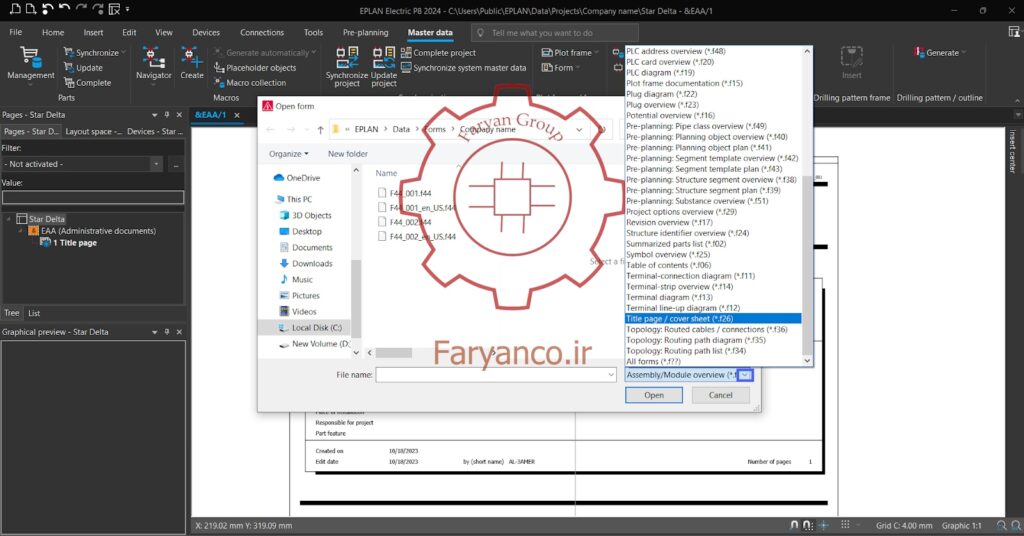Image resolution: width=1024 pixels, height=536 pixels.
Task: Click New folder in the dialog
Action: coord(347,154)
